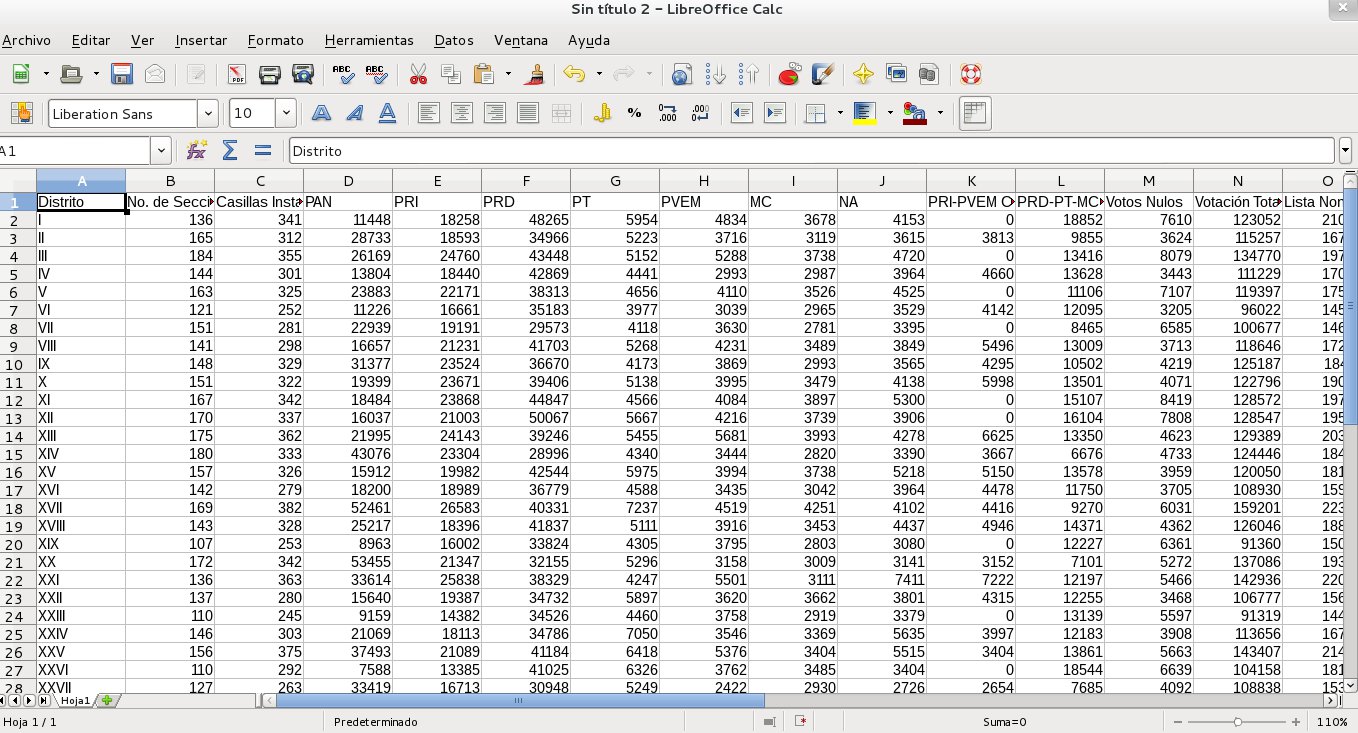Click column header D above PAN

[x=348, y=181]
